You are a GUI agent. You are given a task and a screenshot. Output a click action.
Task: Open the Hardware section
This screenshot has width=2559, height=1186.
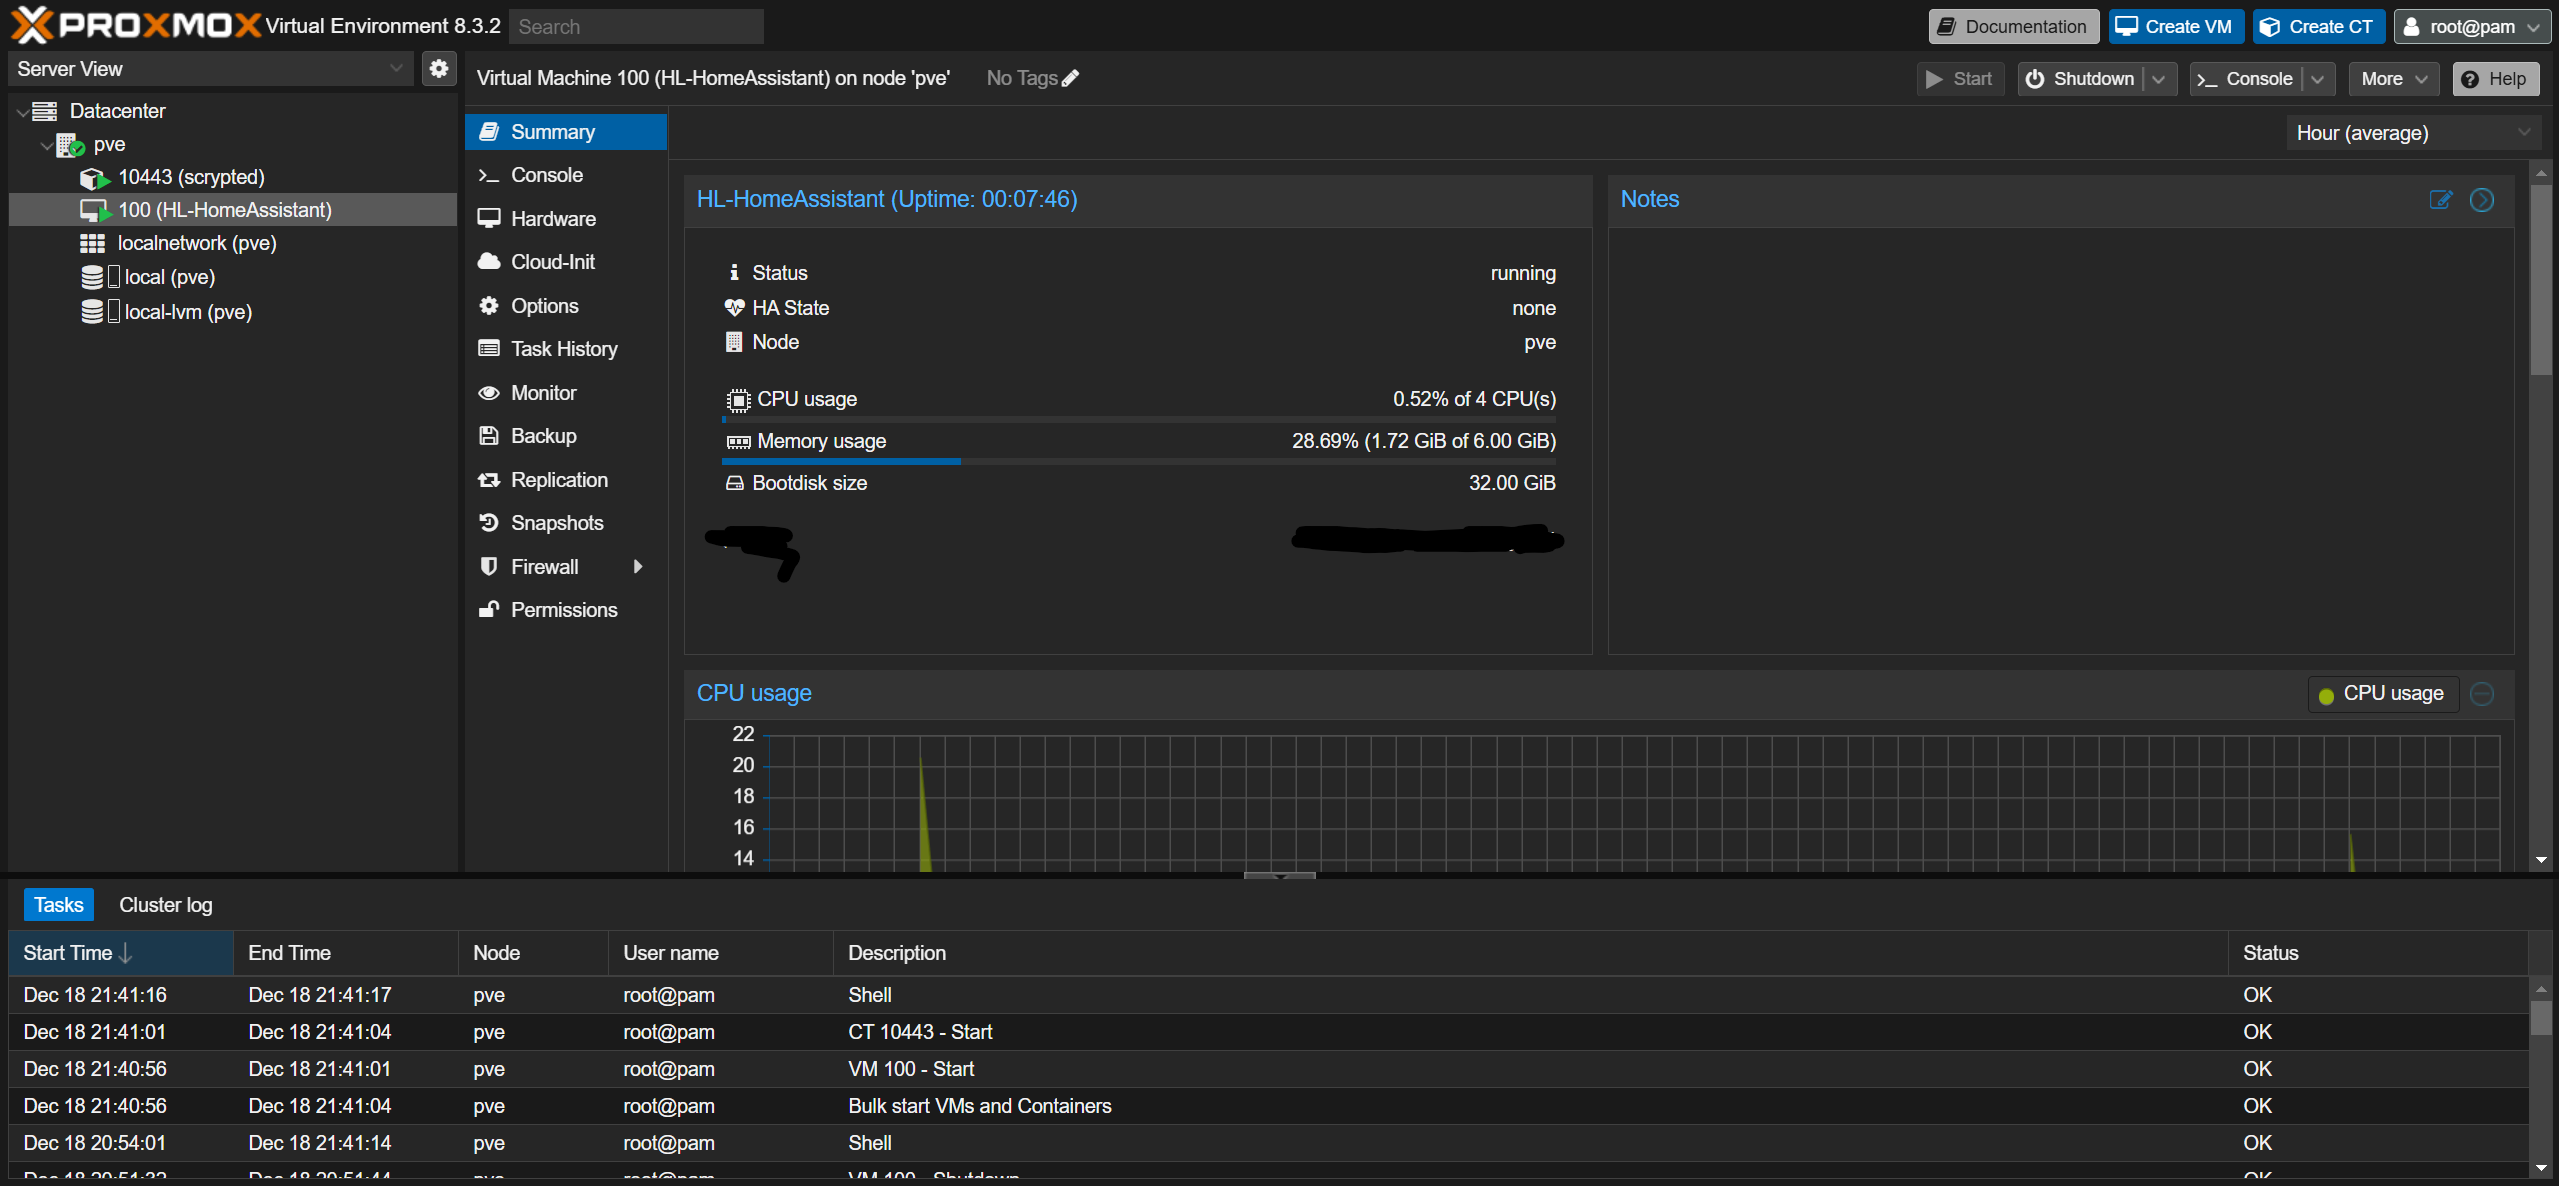pyautogui.click(x=566, y=219)
